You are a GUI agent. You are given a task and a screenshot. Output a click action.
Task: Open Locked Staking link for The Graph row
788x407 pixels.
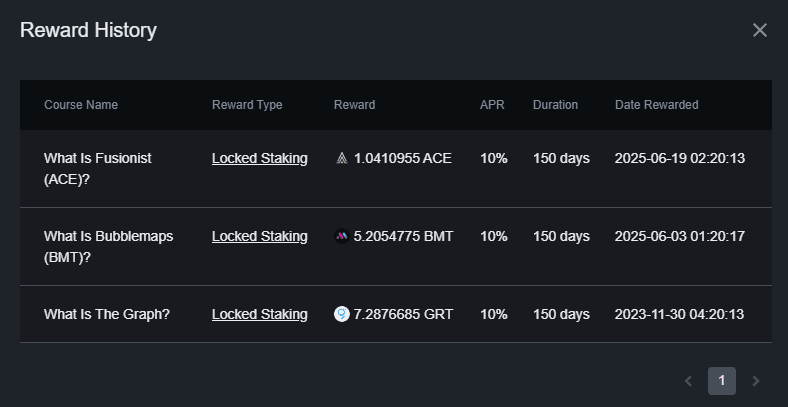(x=259, y=314)
